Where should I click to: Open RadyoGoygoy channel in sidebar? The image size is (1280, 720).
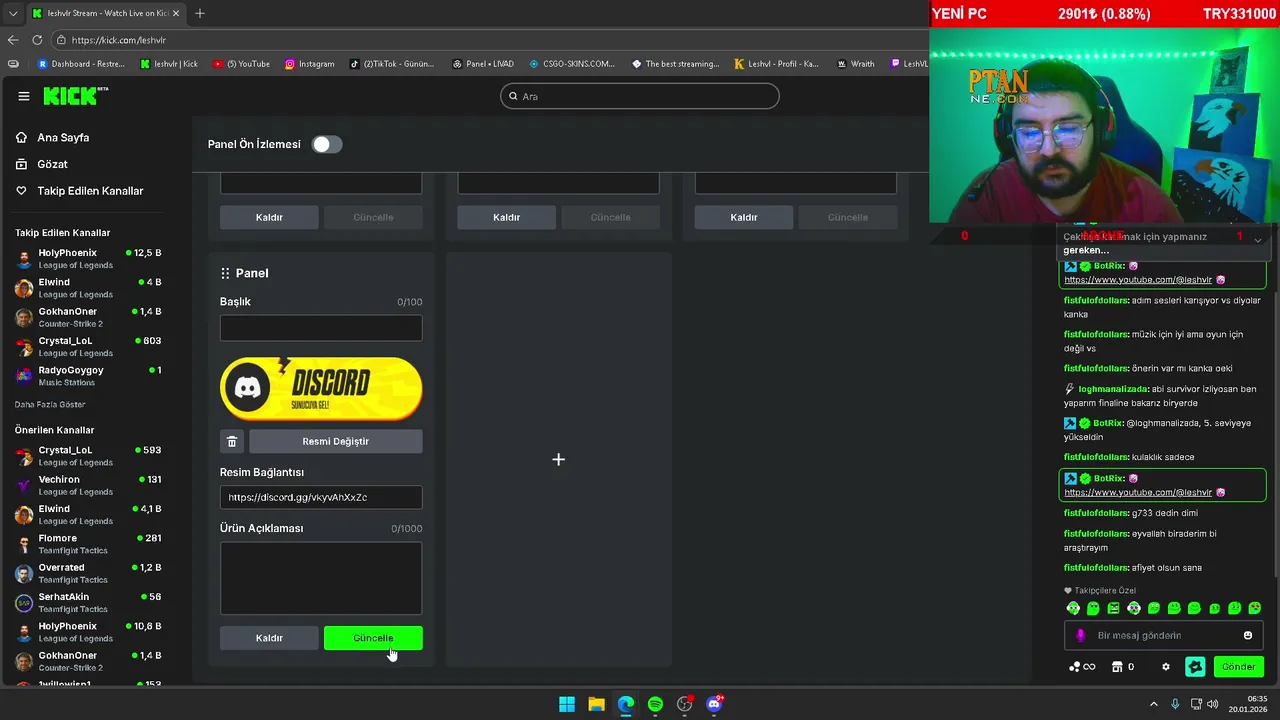click(x=88, y=376)
